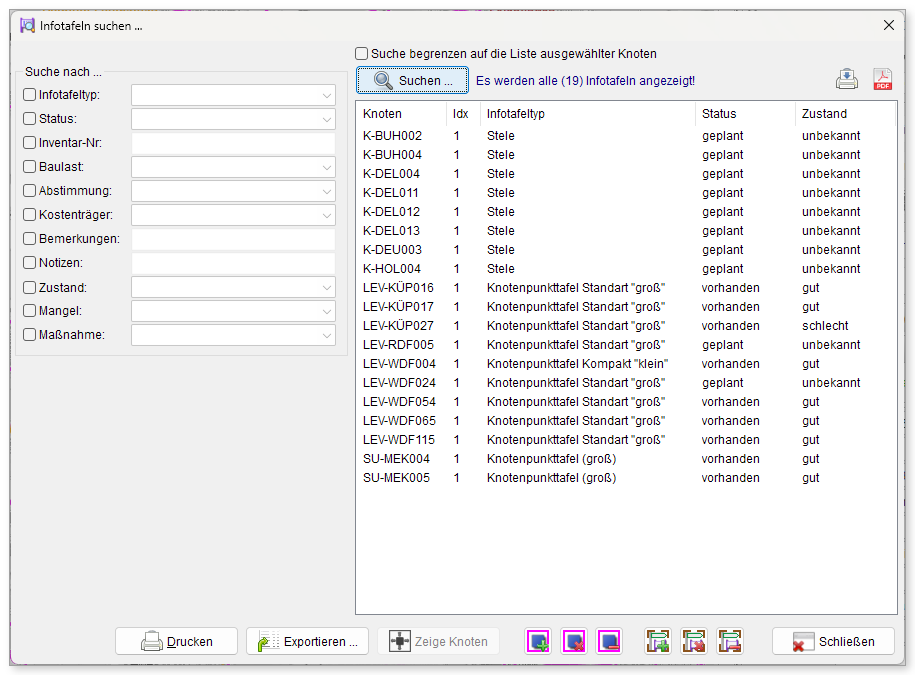
Task: Focus the Bemerkungen text field
Action: click(x=233, y=239)
